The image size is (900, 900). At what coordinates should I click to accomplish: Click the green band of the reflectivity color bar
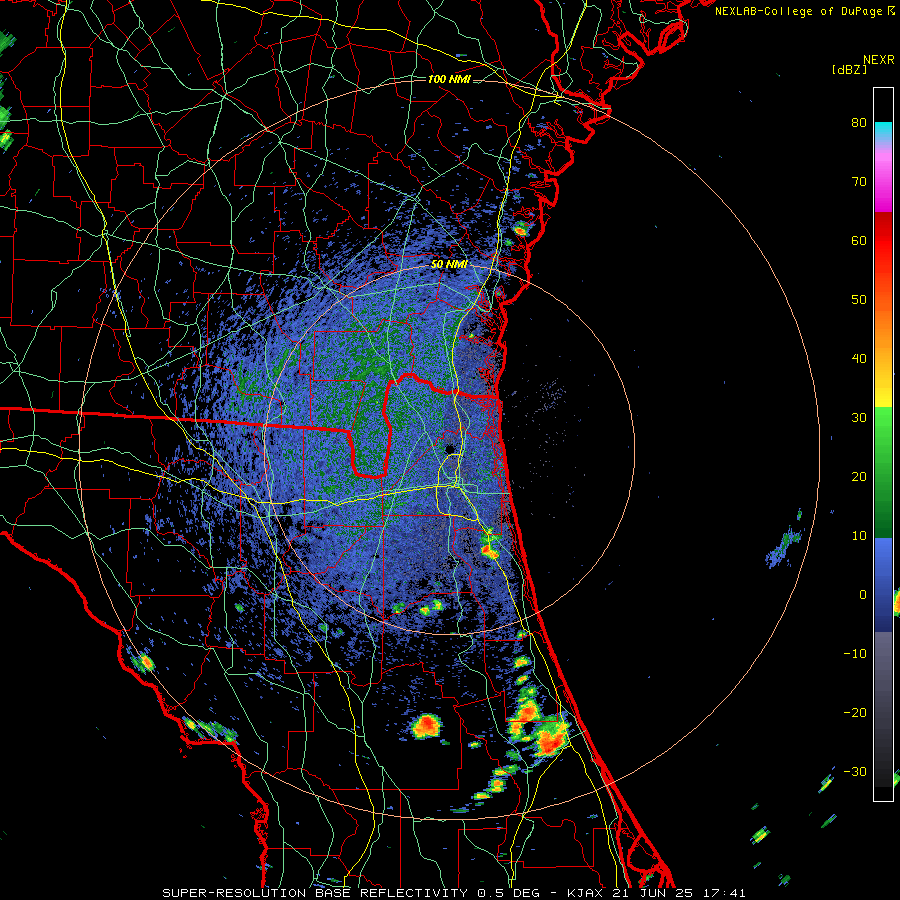point(883,473)
